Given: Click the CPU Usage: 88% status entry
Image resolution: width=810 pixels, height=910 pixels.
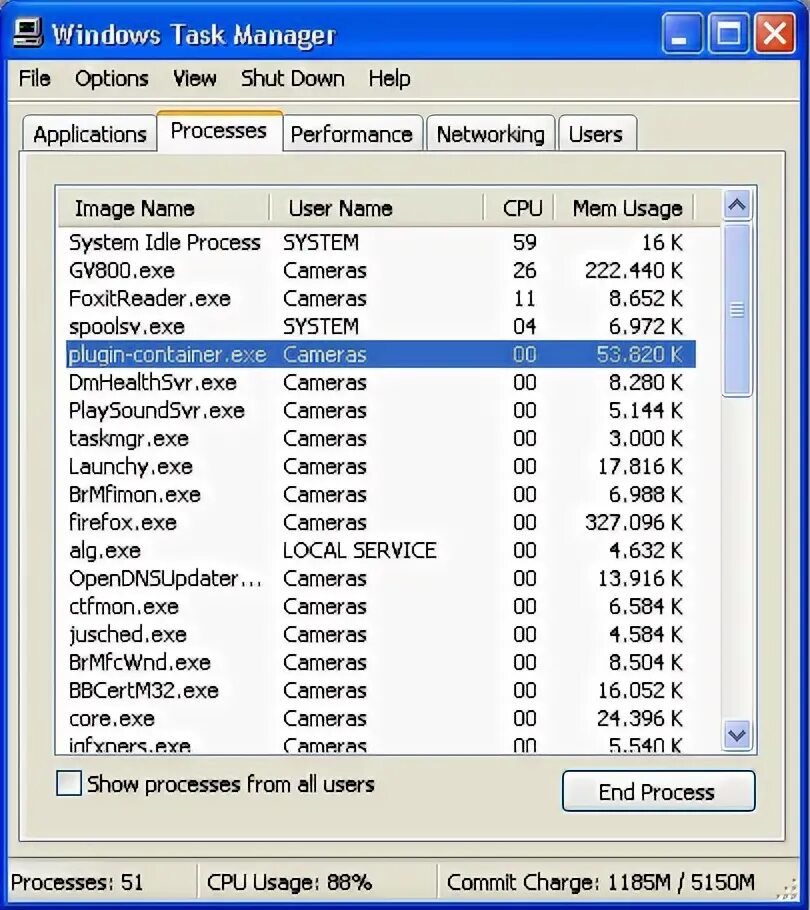Looking at the screenshot, I should (x=289, y=882).
